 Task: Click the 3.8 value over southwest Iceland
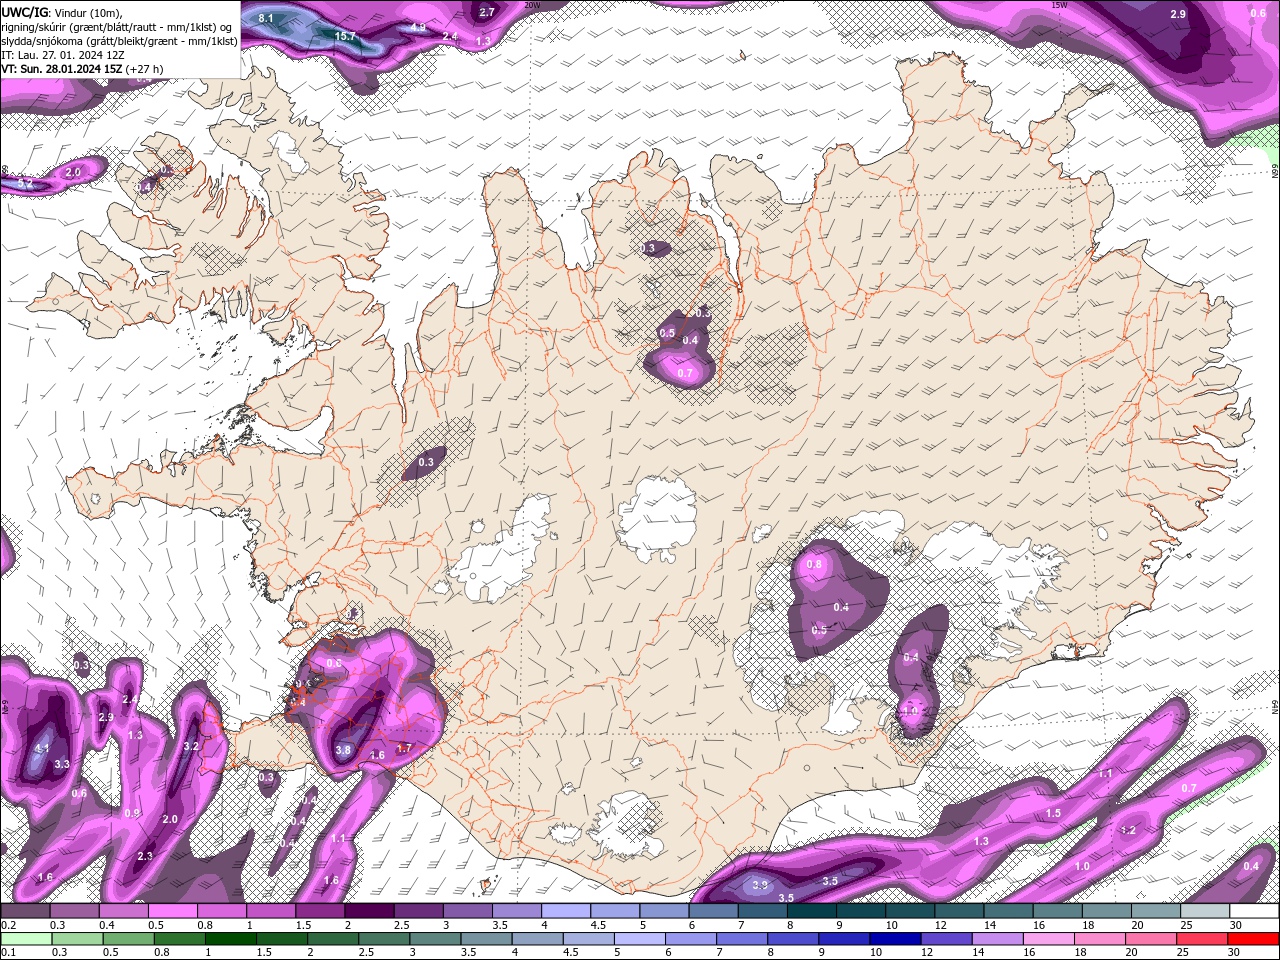(x=343, y=750)
